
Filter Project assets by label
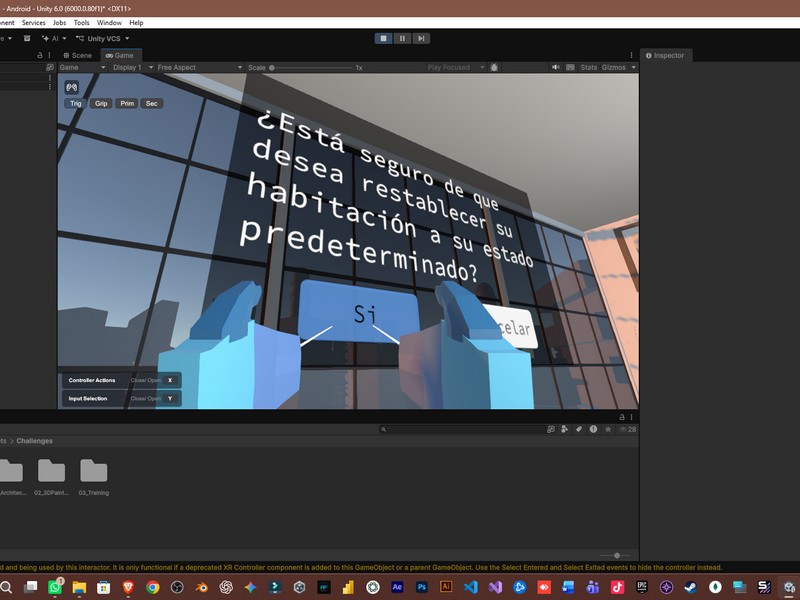[579, 429]
